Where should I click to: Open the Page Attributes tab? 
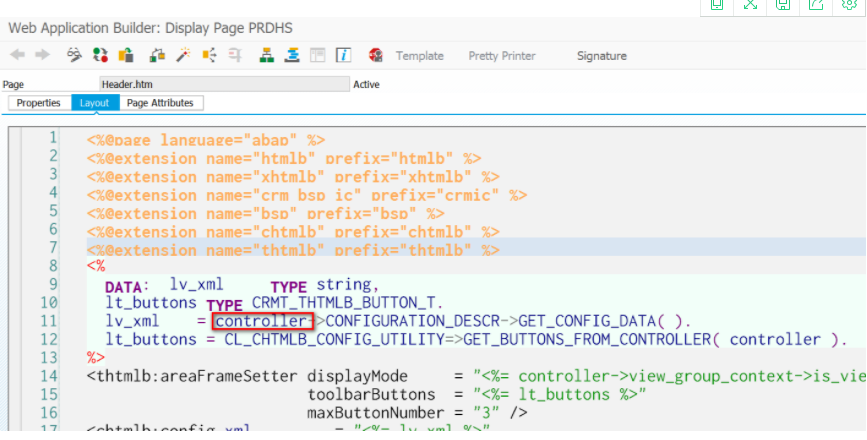click(160, 103)
